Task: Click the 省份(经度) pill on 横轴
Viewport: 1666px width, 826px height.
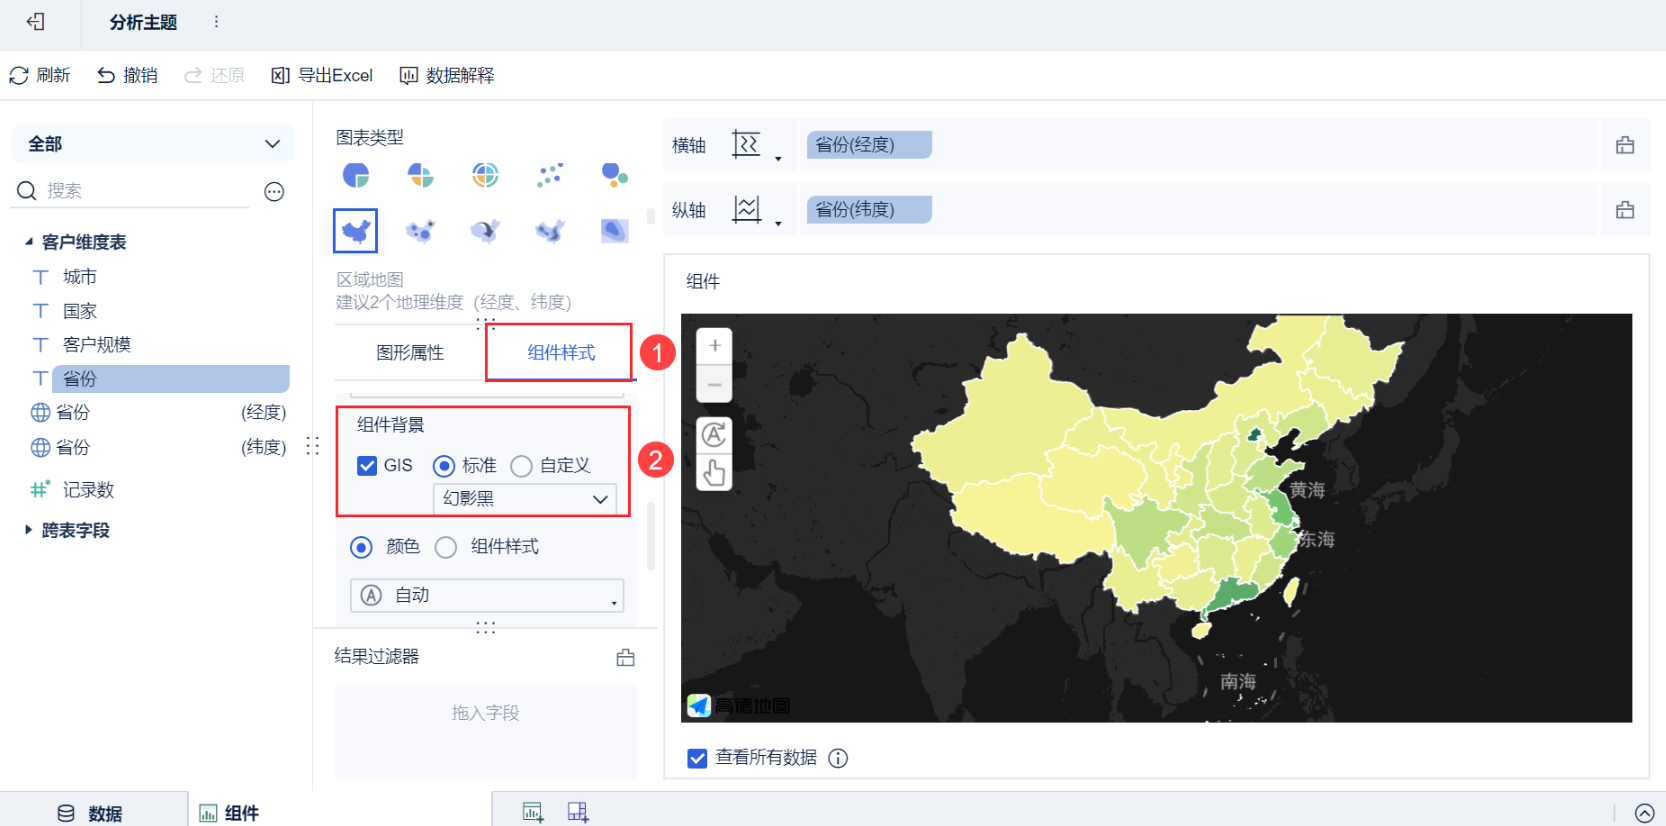Action: [869, 145]
